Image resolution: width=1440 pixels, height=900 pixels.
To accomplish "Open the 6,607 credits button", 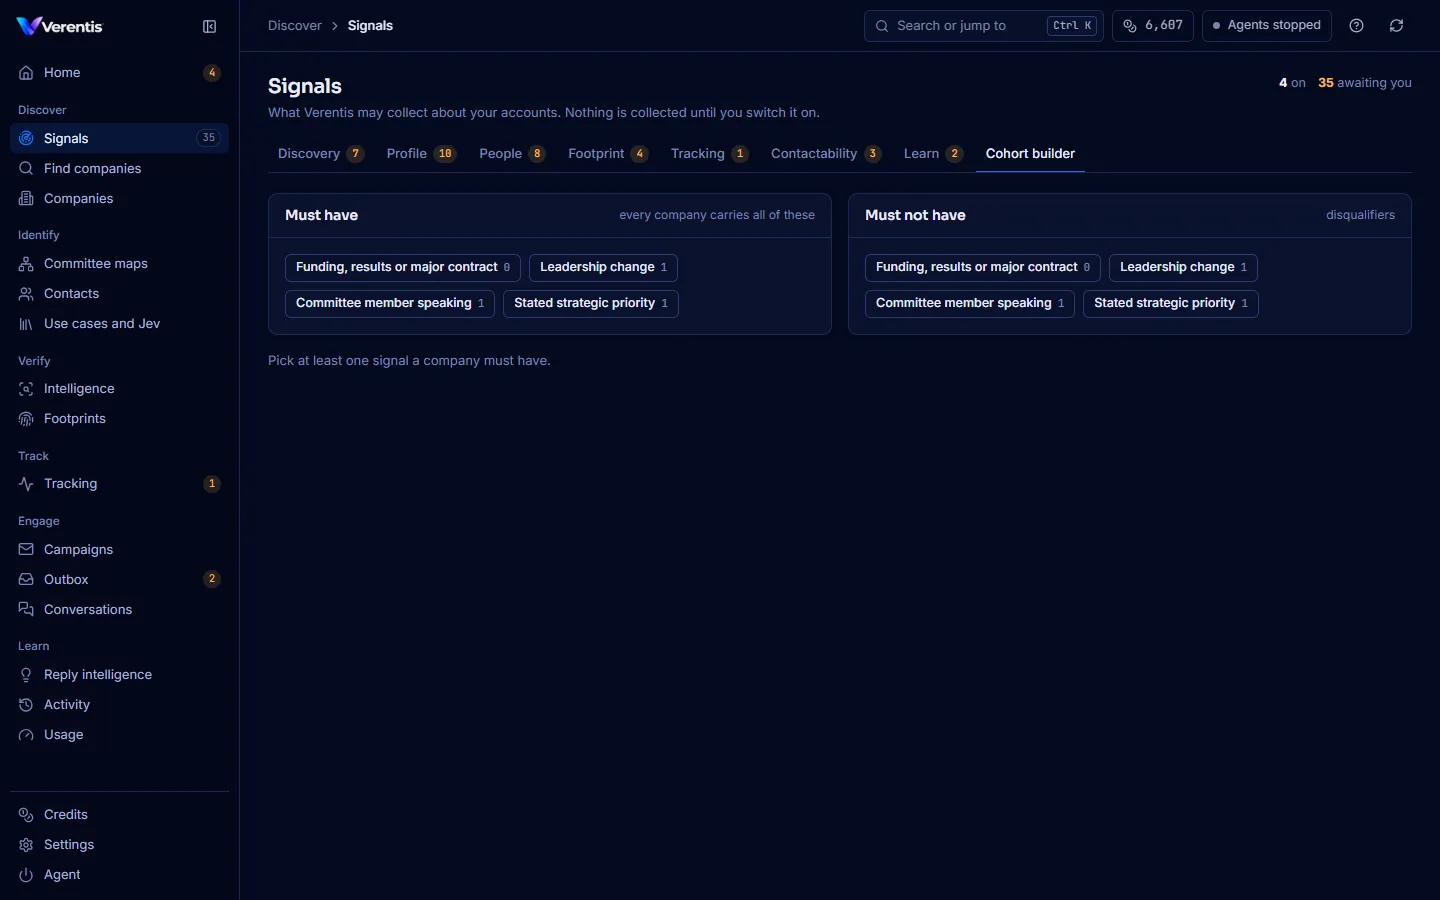I will (x=1153, y=26).
